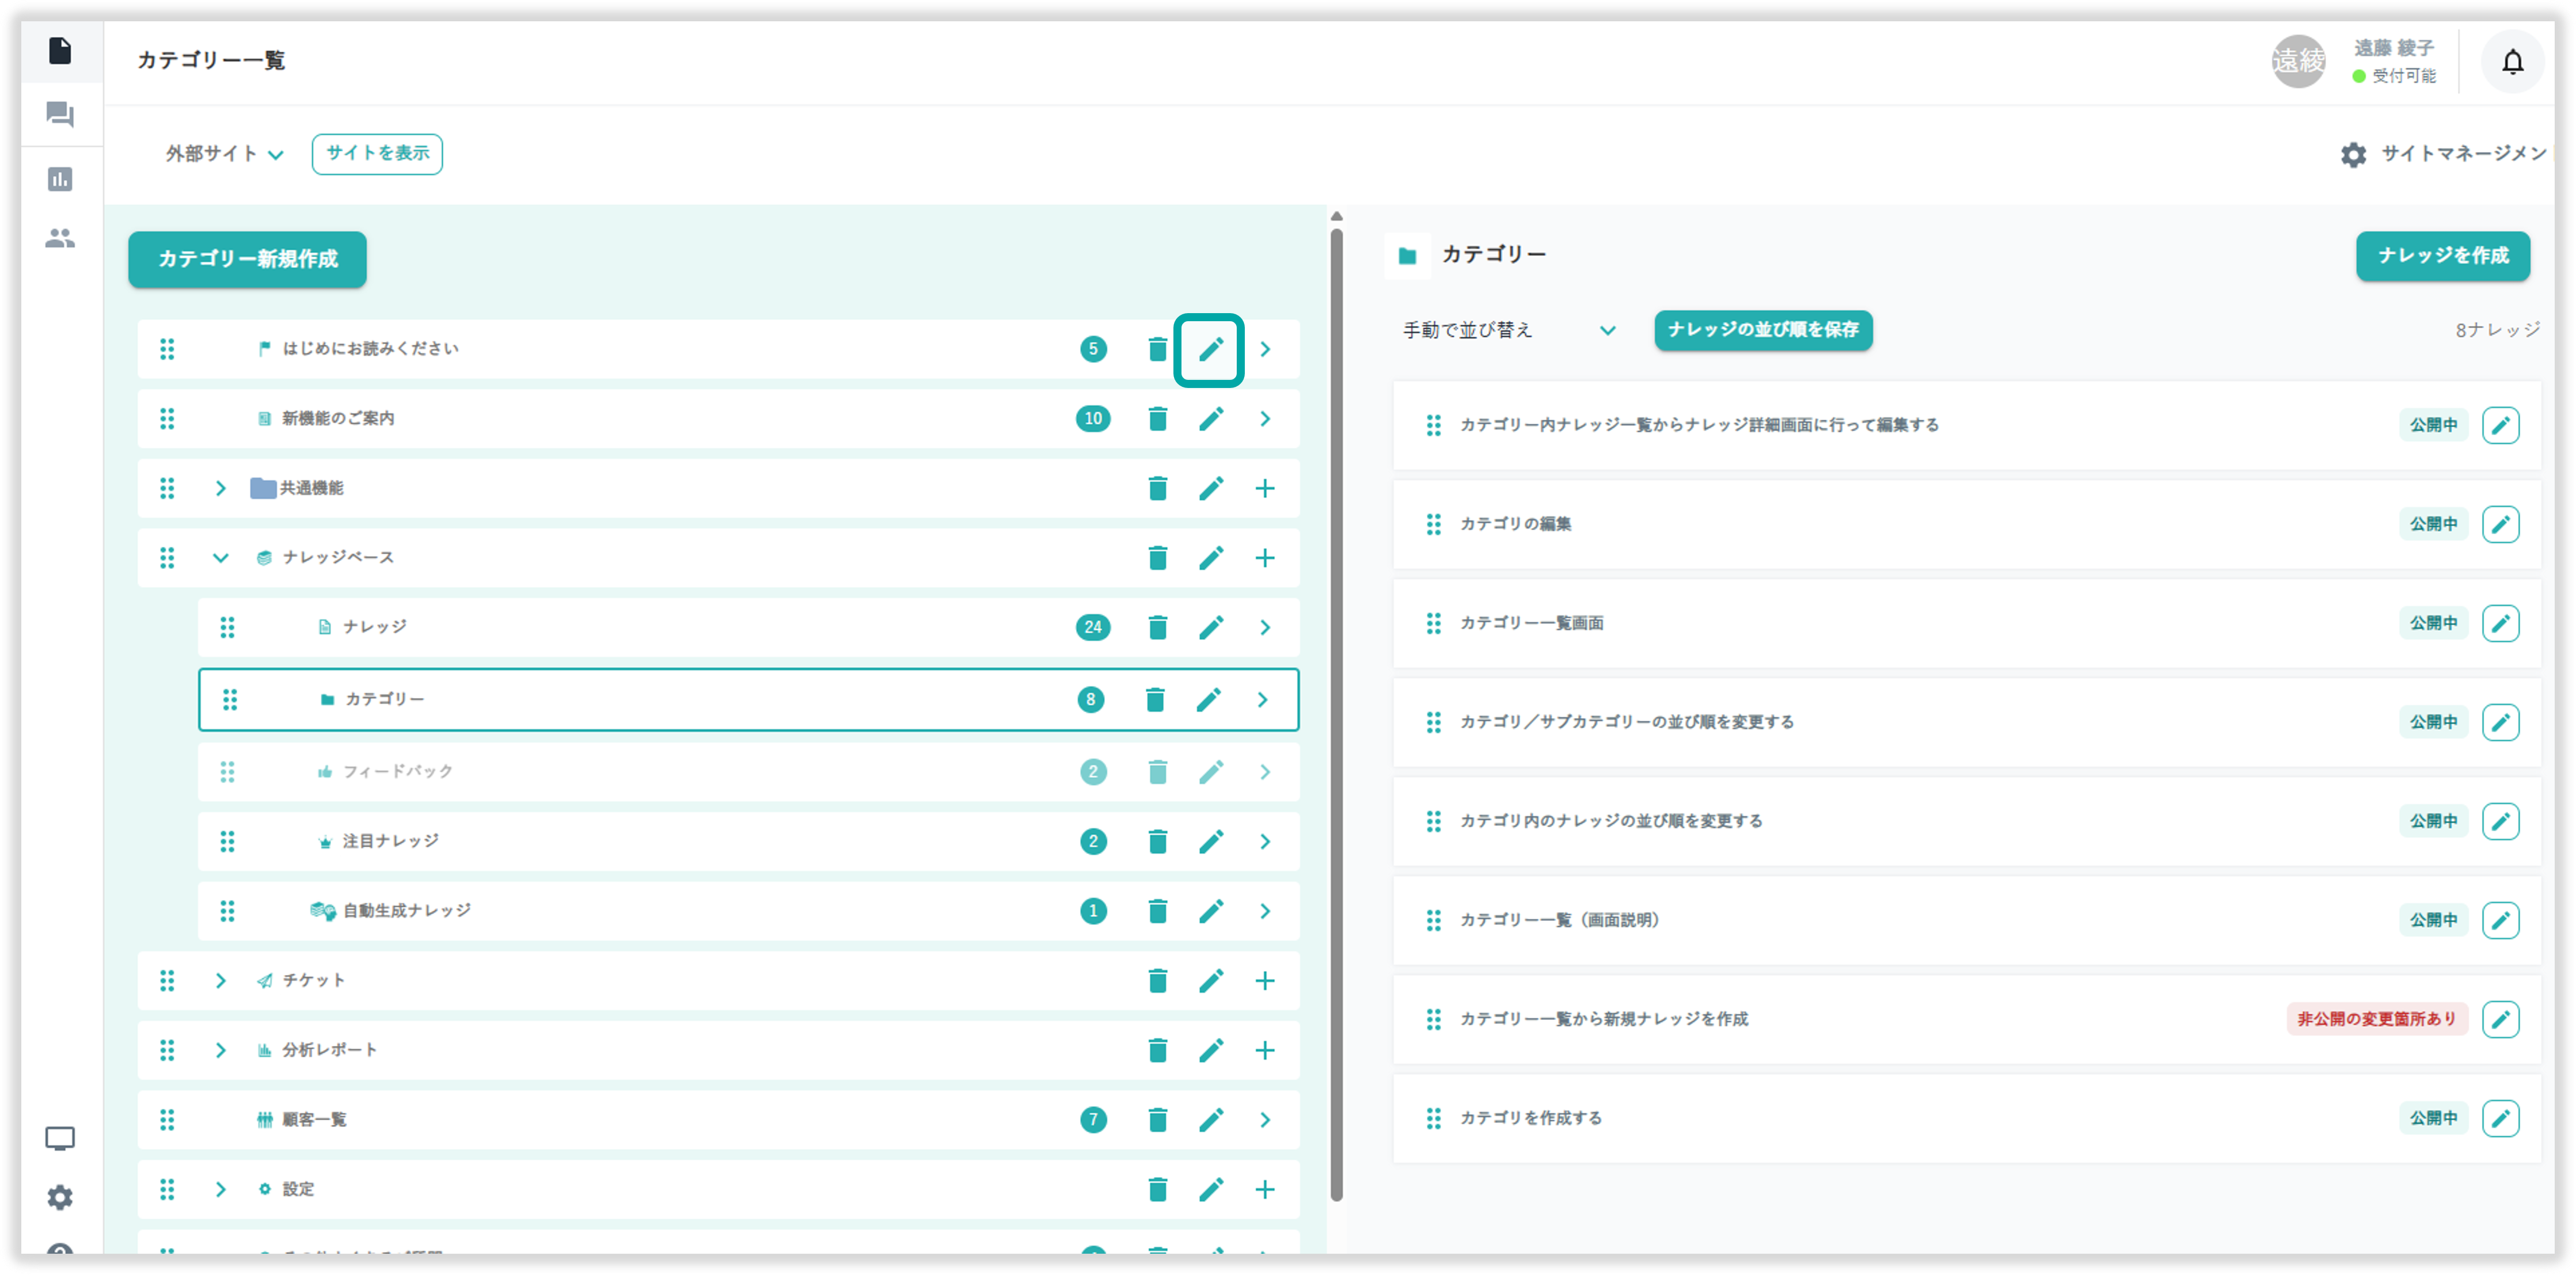Click the カテゴリー新規作成 button

[x=247, y=259]
